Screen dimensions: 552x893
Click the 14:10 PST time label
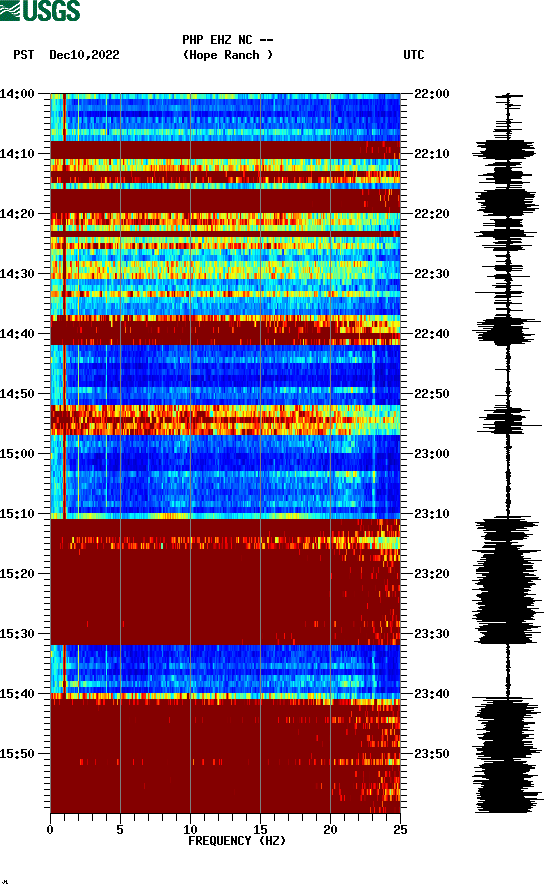[17, 154]
